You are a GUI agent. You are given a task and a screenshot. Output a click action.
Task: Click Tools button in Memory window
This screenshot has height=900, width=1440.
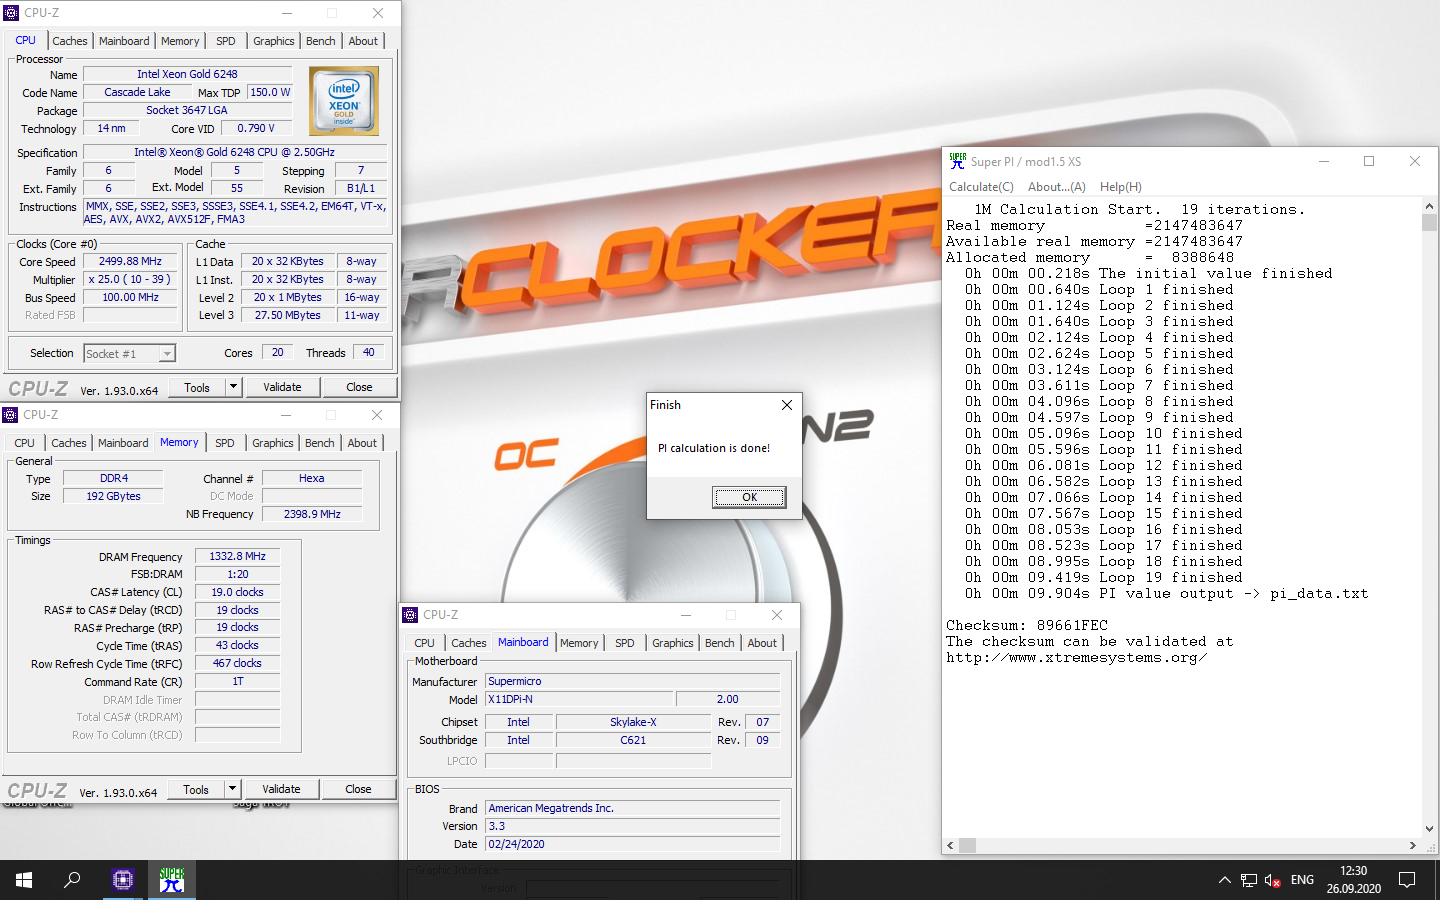click(x=196, y=789)
